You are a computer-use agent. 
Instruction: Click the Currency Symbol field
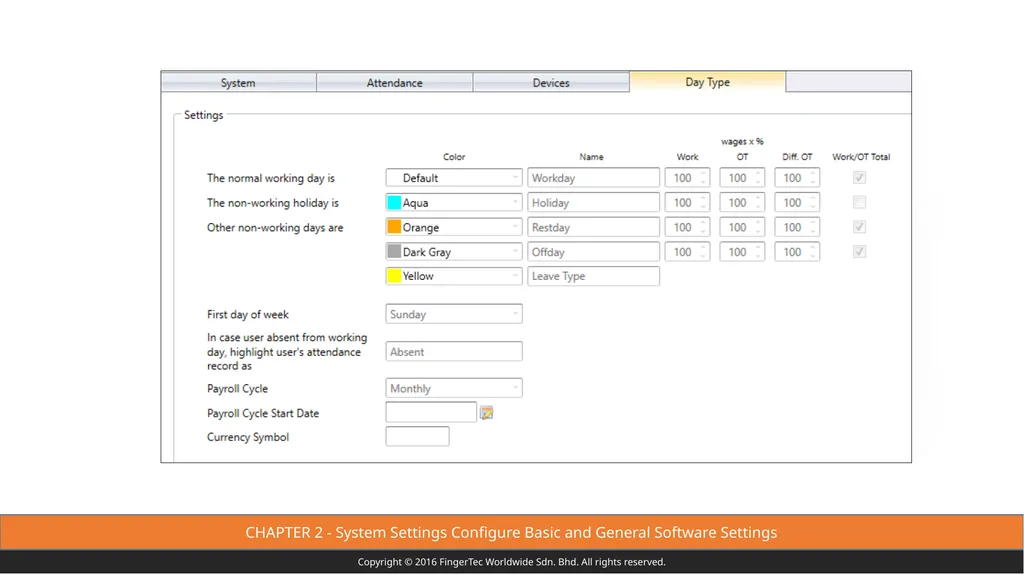point(417,436)
